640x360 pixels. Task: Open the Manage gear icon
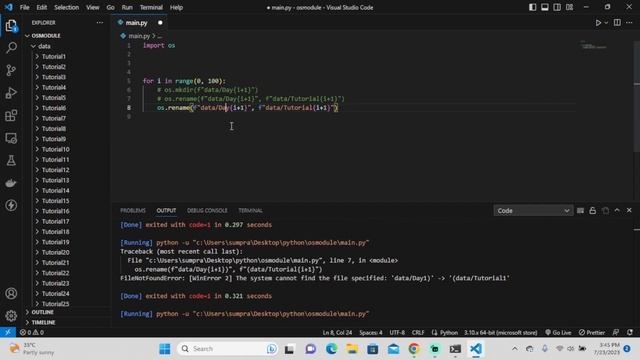pos(11,315)
